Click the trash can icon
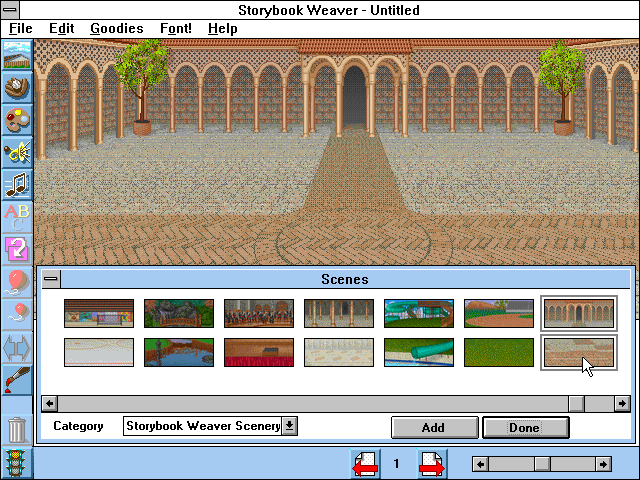 (x=17, y=429)
